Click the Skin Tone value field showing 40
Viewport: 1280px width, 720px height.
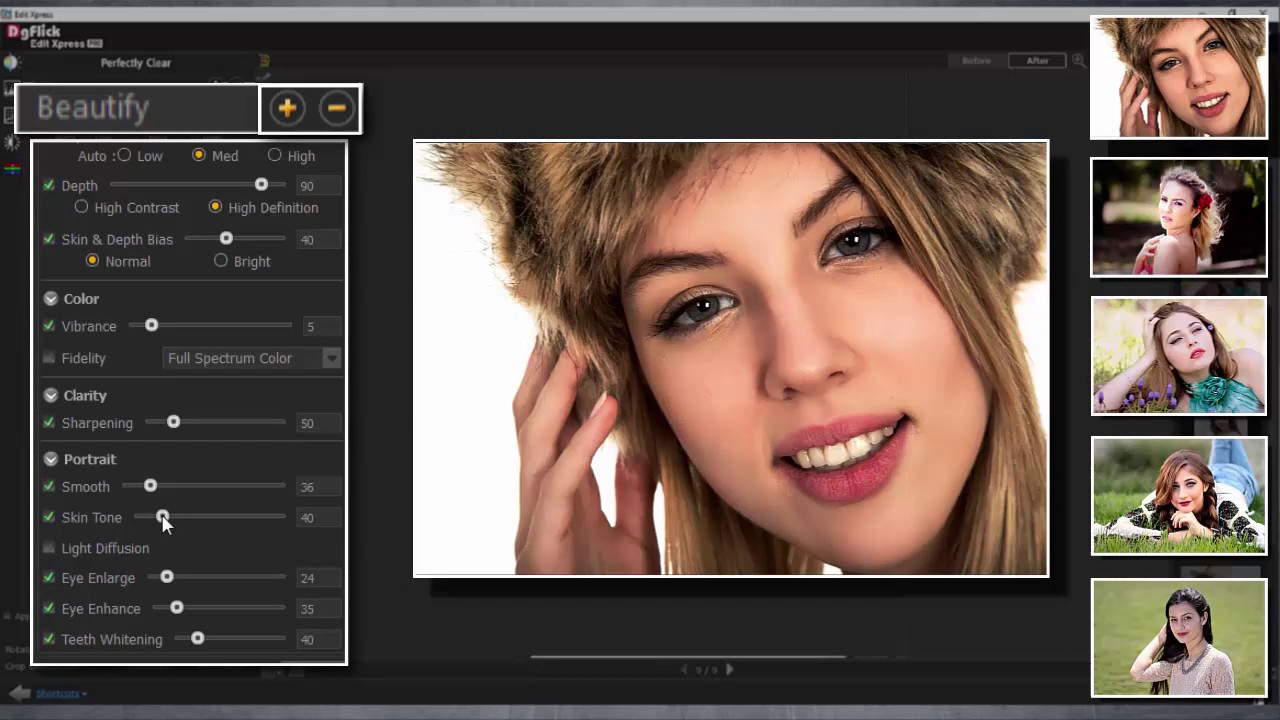pyautogui.click(x=318, y=518)
